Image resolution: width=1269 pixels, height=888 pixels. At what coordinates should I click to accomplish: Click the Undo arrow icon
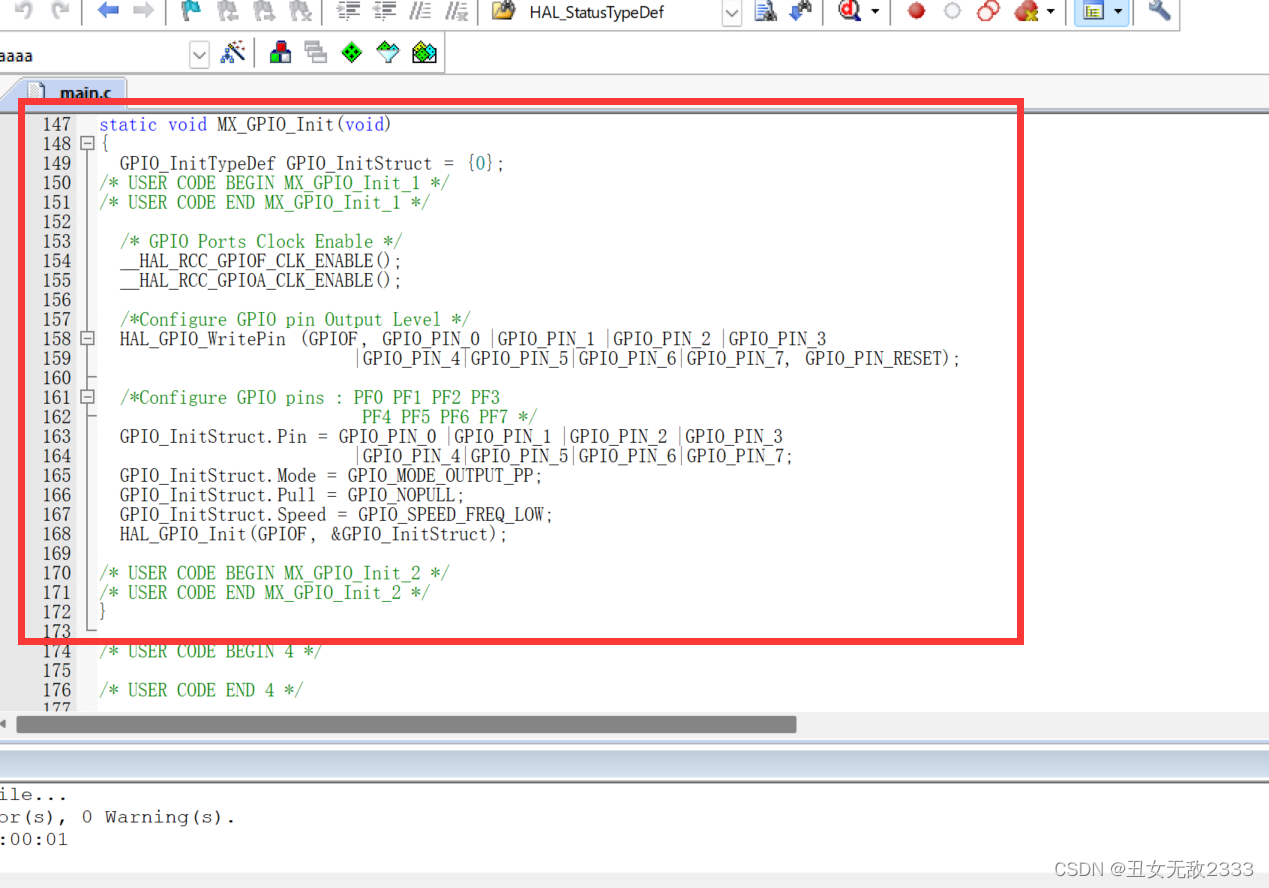coord(24,11)
